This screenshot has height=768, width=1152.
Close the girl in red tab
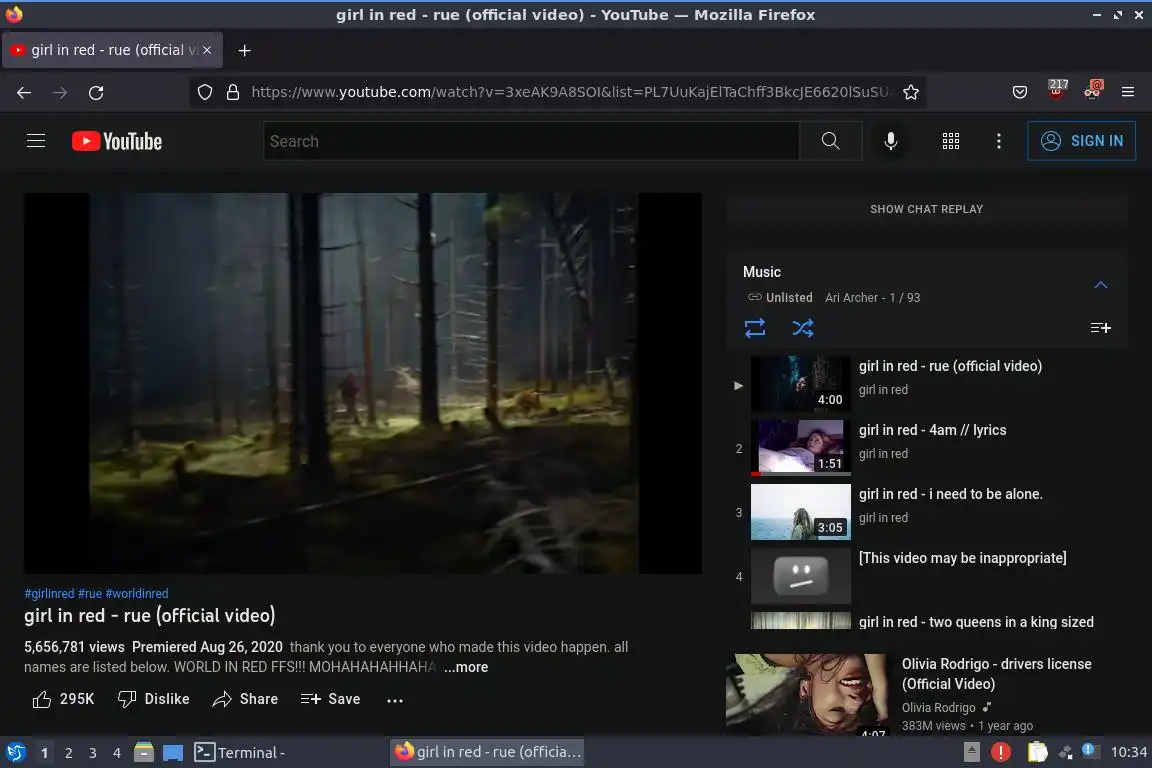pos(207,50)
